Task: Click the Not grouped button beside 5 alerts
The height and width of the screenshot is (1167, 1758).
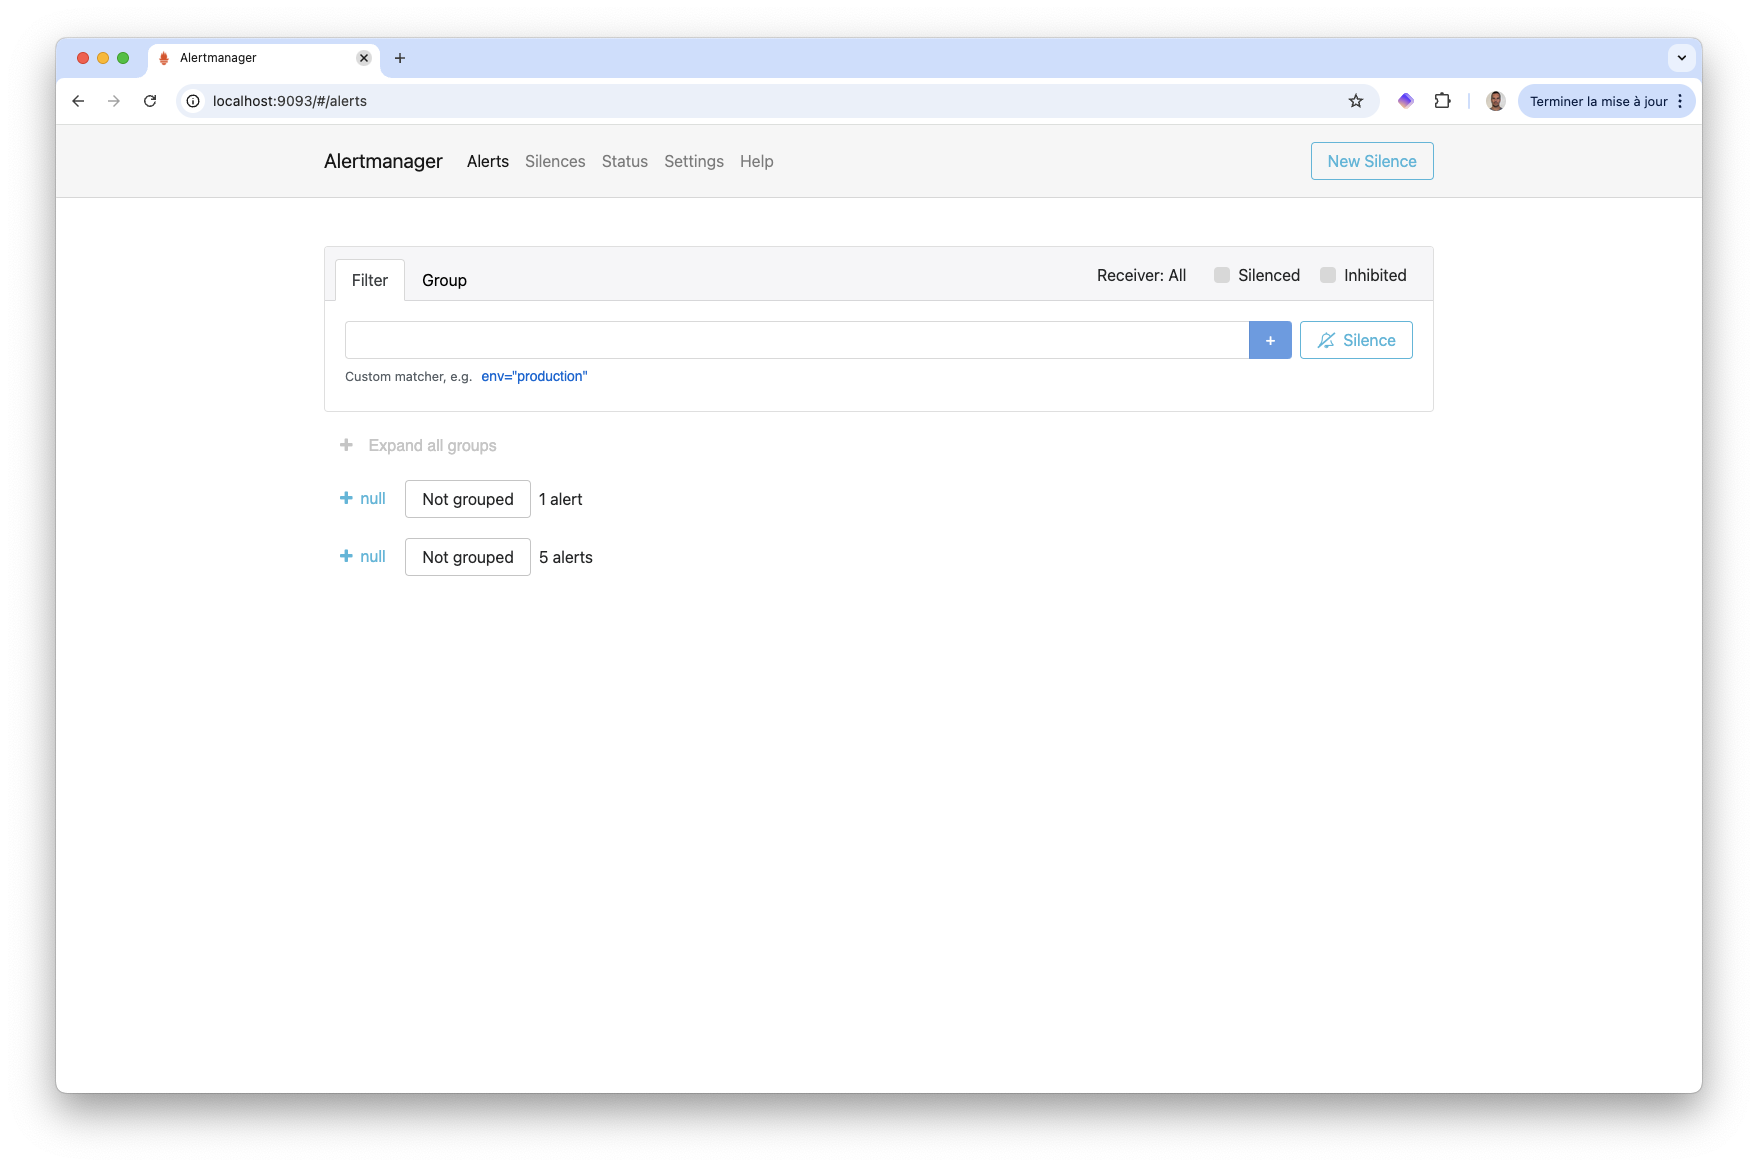Action: coord(467,557)
